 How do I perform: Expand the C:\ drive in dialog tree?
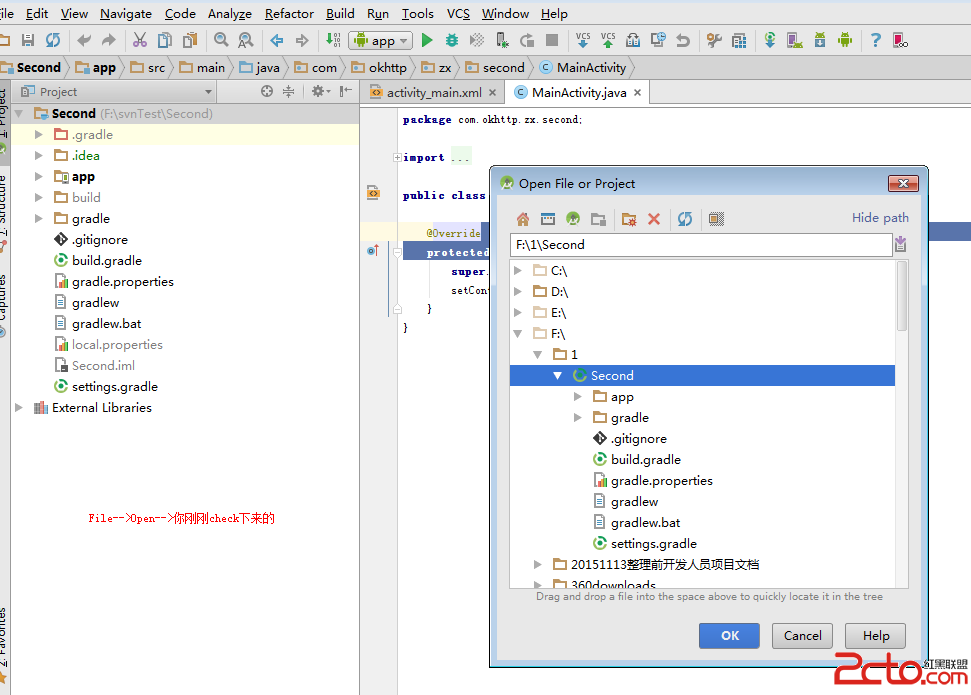tap(518, 271)
